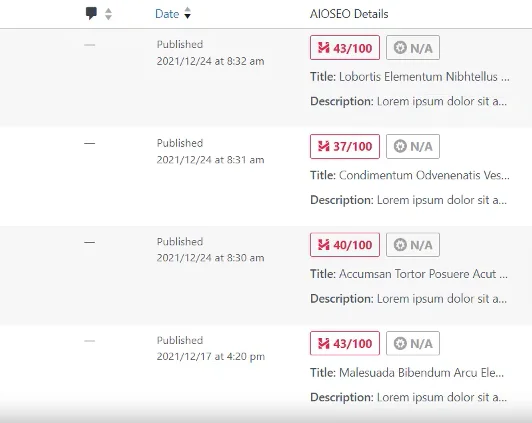Click the 43/100 score for Malesuada post
This screenshot has height=423, width=532.
345,344
